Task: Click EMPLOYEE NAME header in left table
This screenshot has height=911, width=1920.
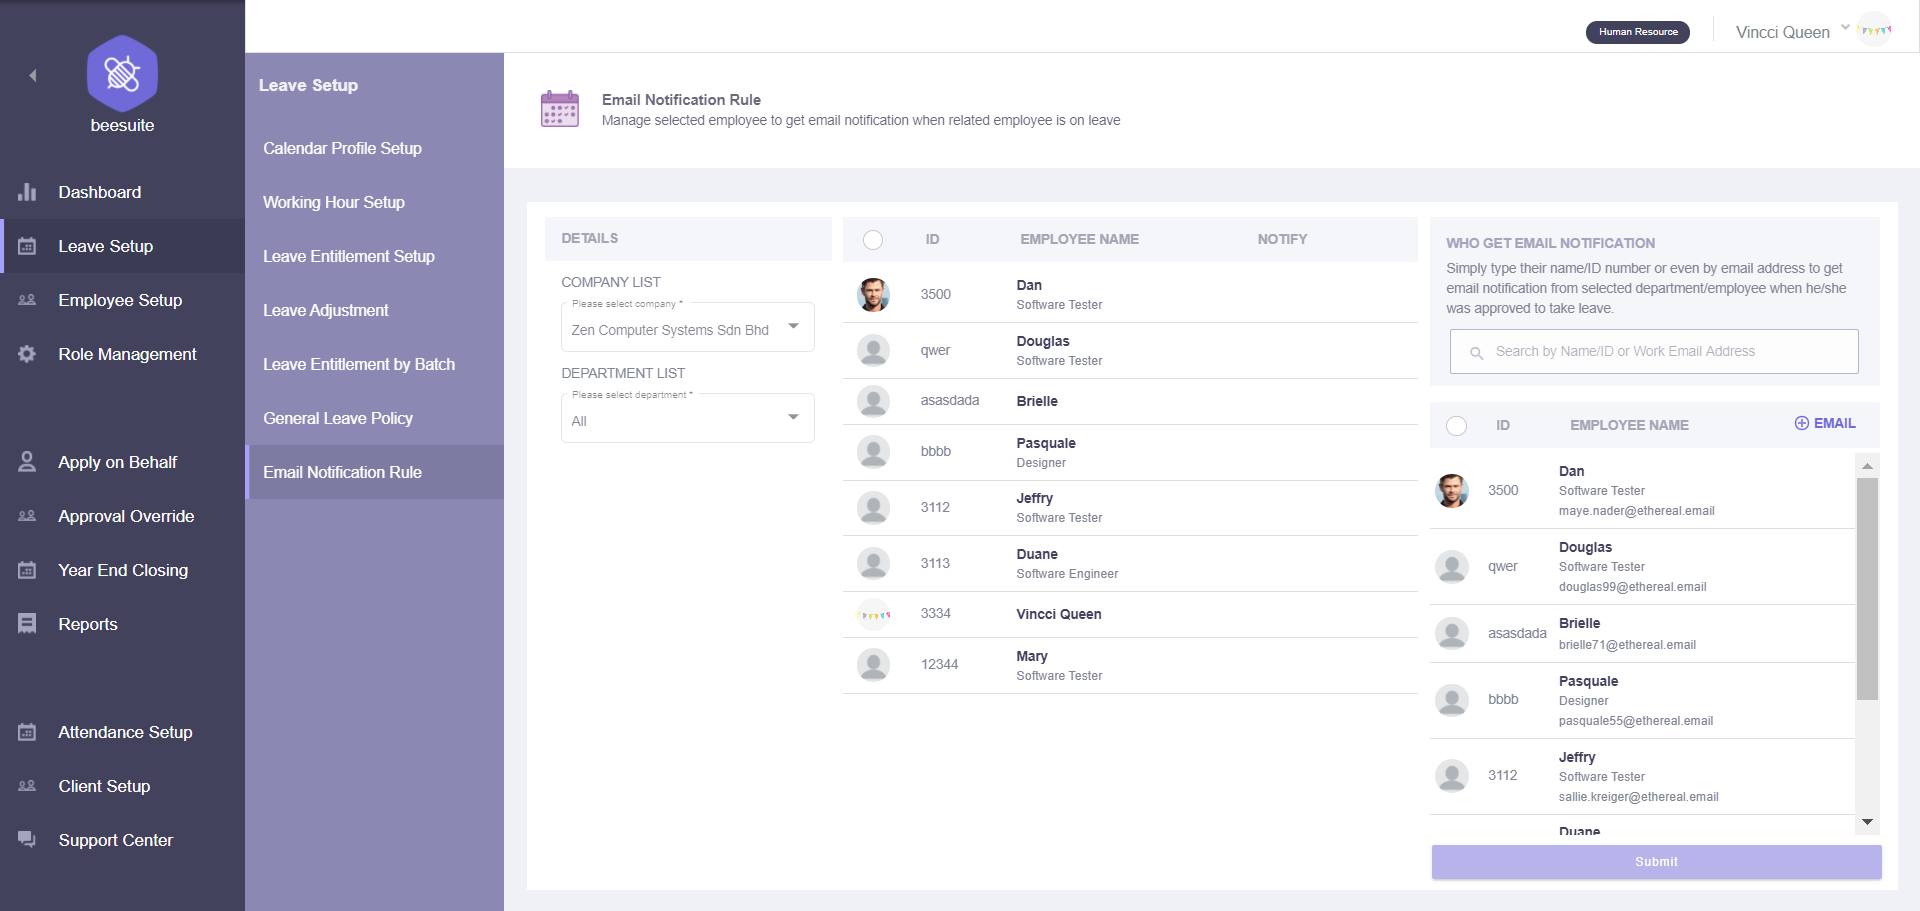Action: 1079,239
